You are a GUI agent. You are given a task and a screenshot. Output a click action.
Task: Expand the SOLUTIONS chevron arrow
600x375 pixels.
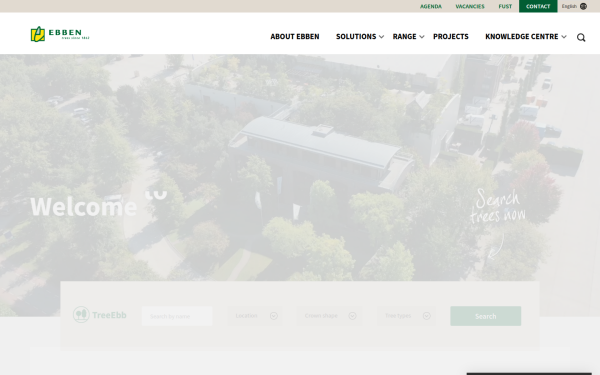pyautogui.click(x=382, y=37)
